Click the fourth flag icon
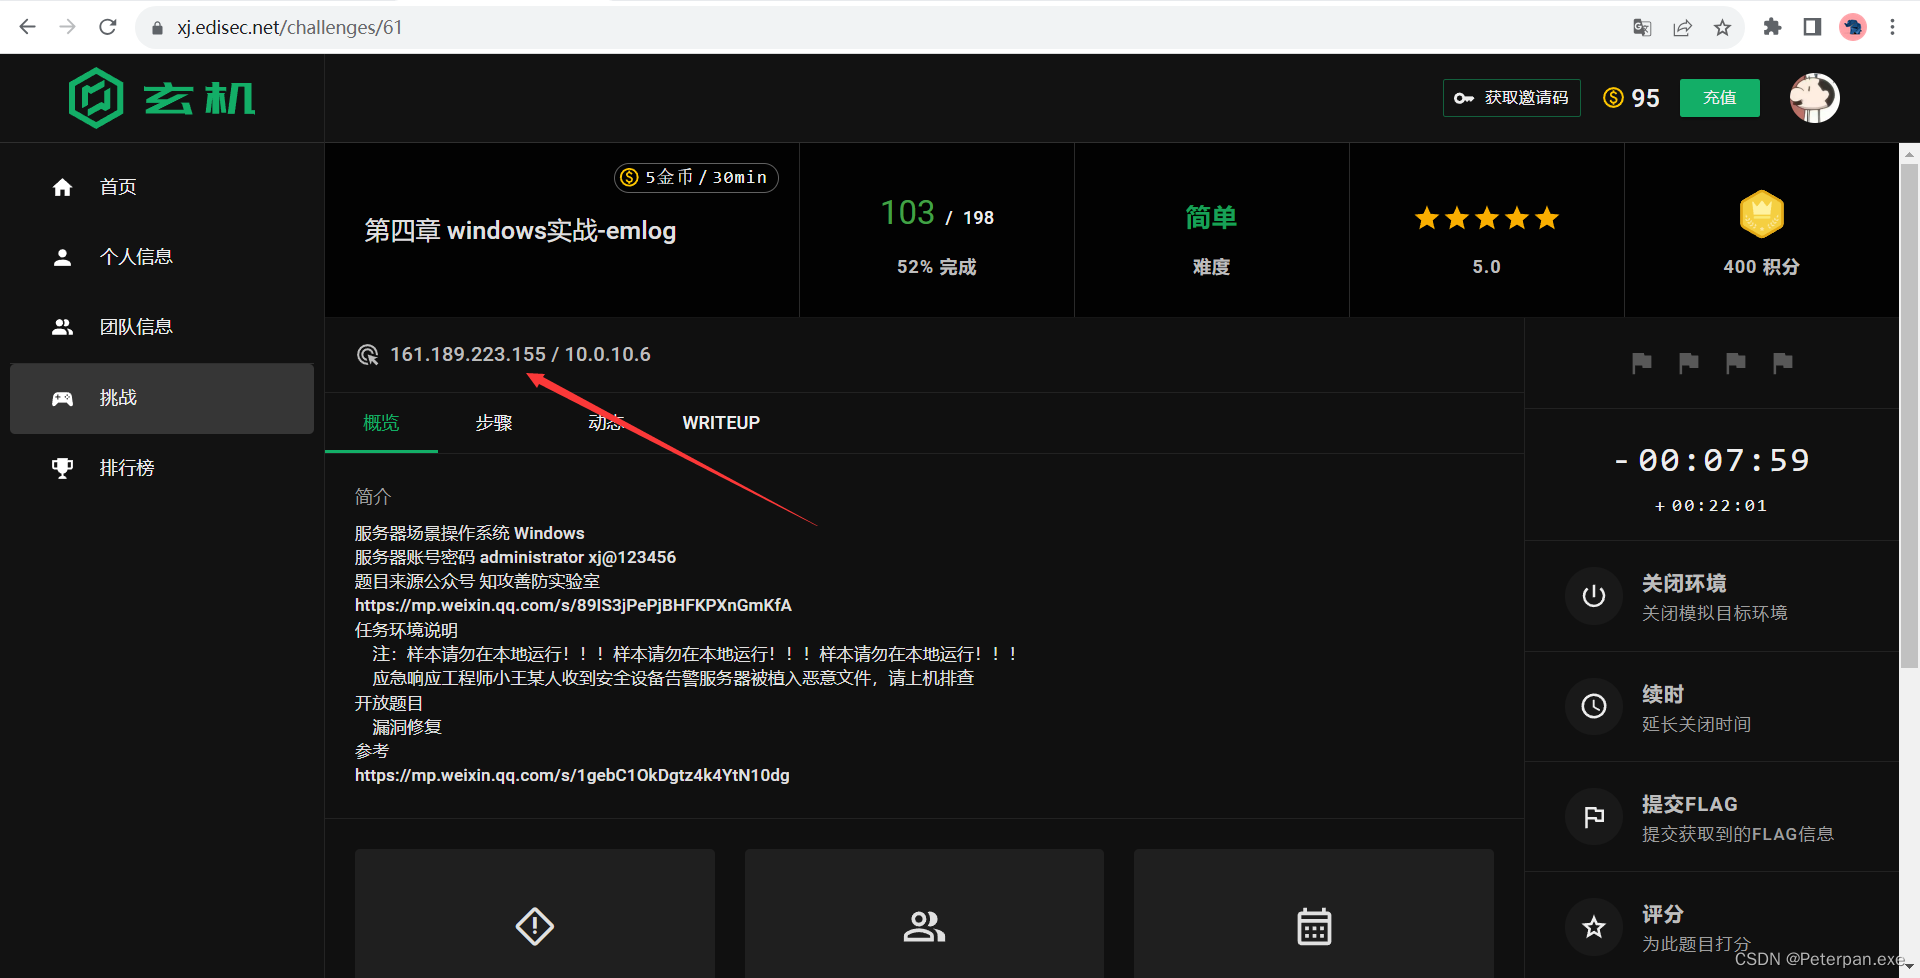 (1783, 363)
